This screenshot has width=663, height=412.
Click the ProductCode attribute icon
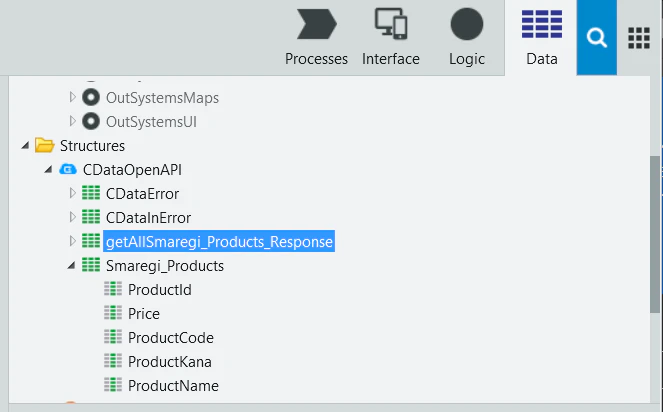pos(113,337)
